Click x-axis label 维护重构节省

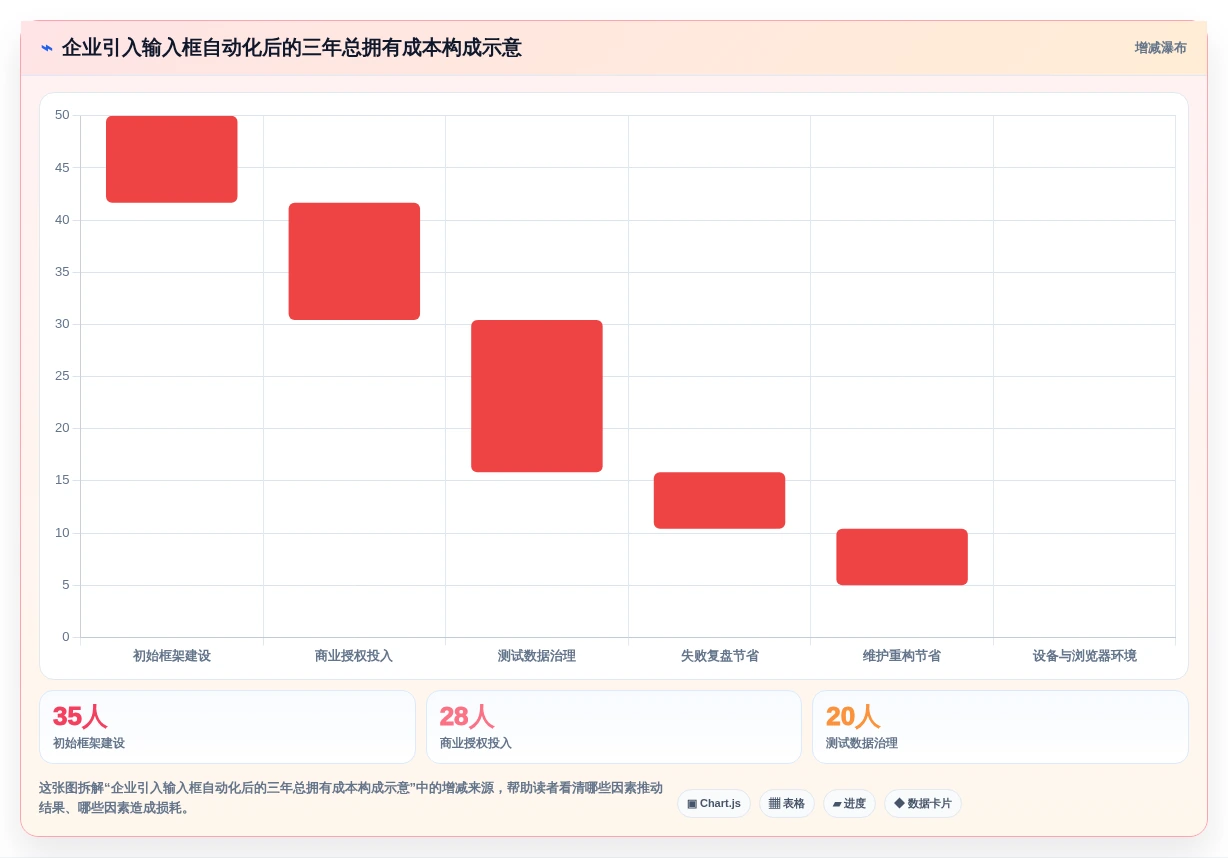pos(902,656)
